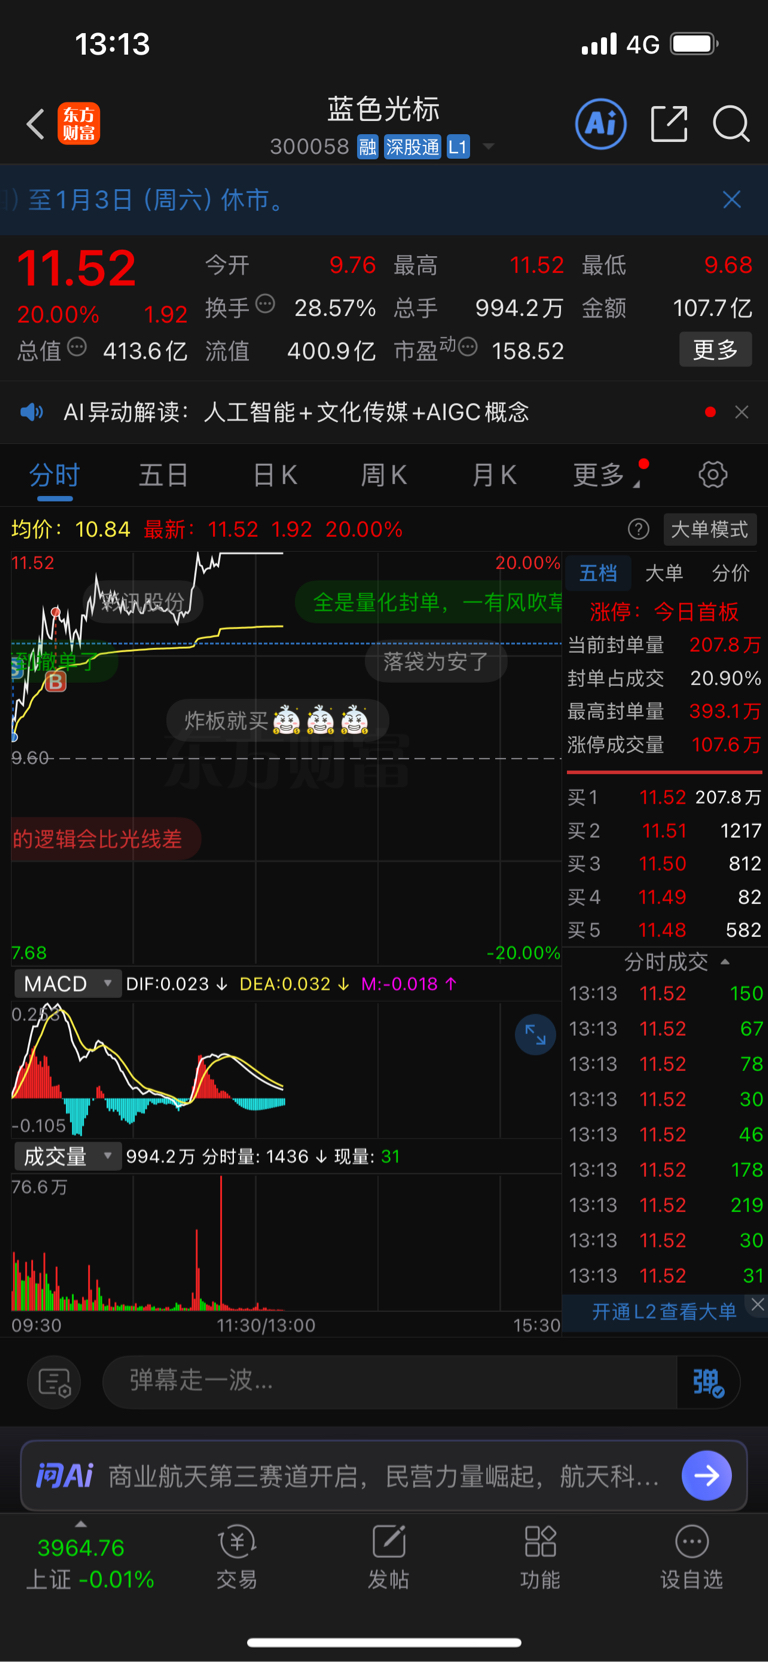Tap the 买3 11.50 order row

click(664, 863)
